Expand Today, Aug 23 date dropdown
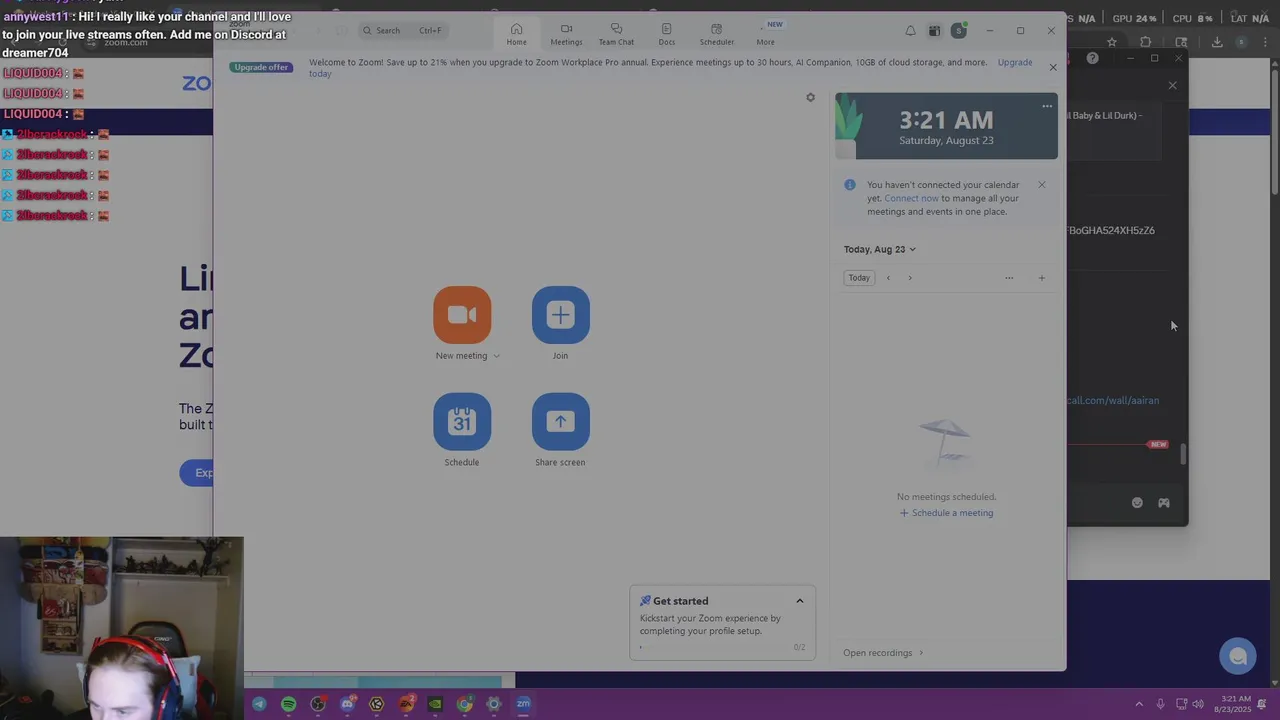Viewport: 1280px width, 720px height. click(x=880, y=249)
